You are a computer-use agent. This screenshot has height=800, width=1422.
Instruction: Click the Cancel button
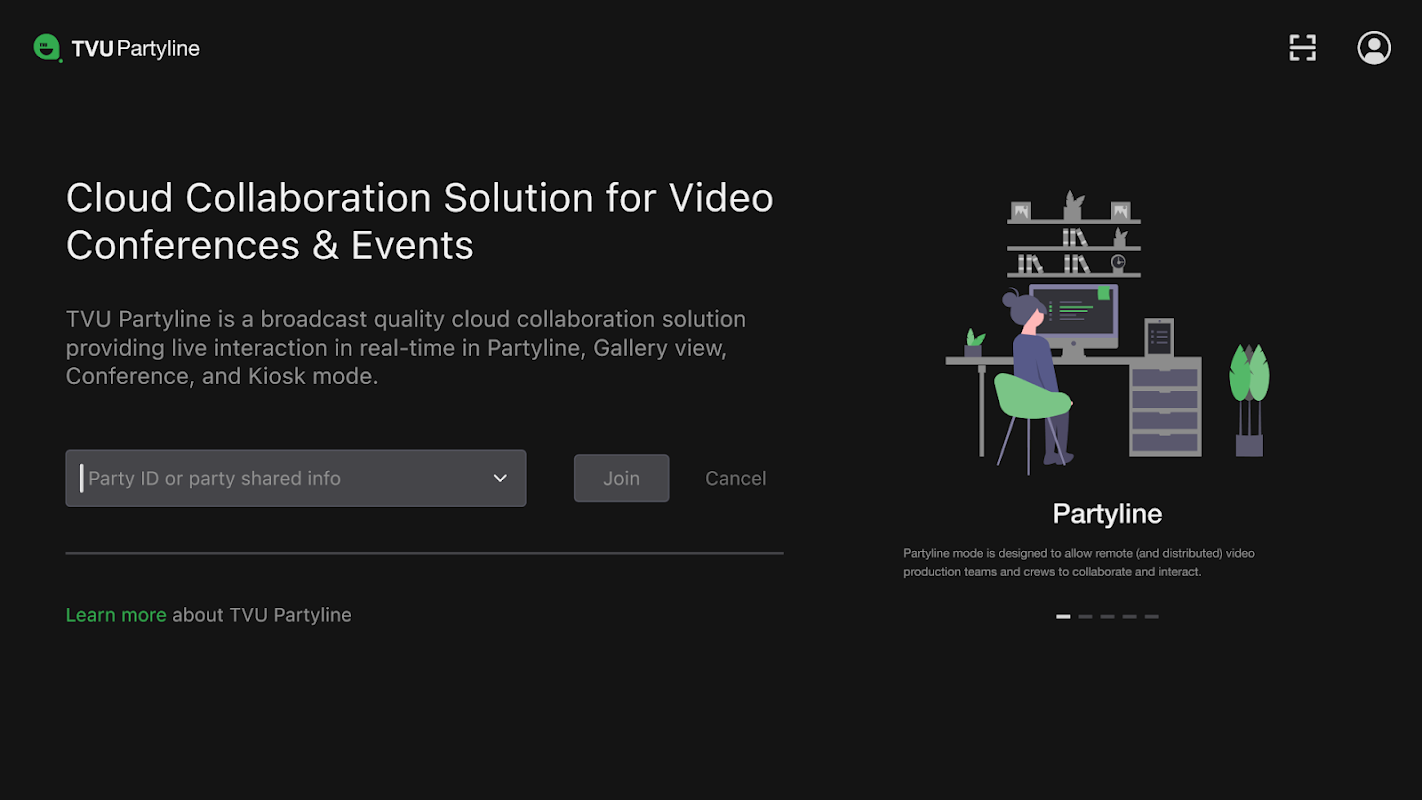point(735,478)
